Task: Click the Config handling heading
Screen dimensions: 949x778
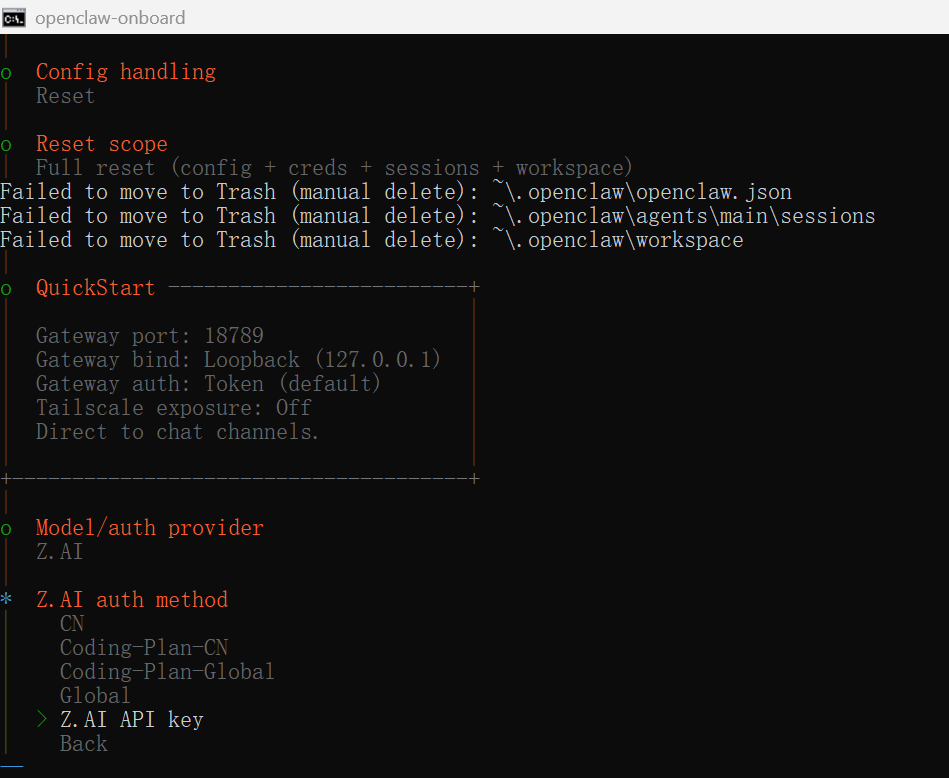Action: click(126, 72)
